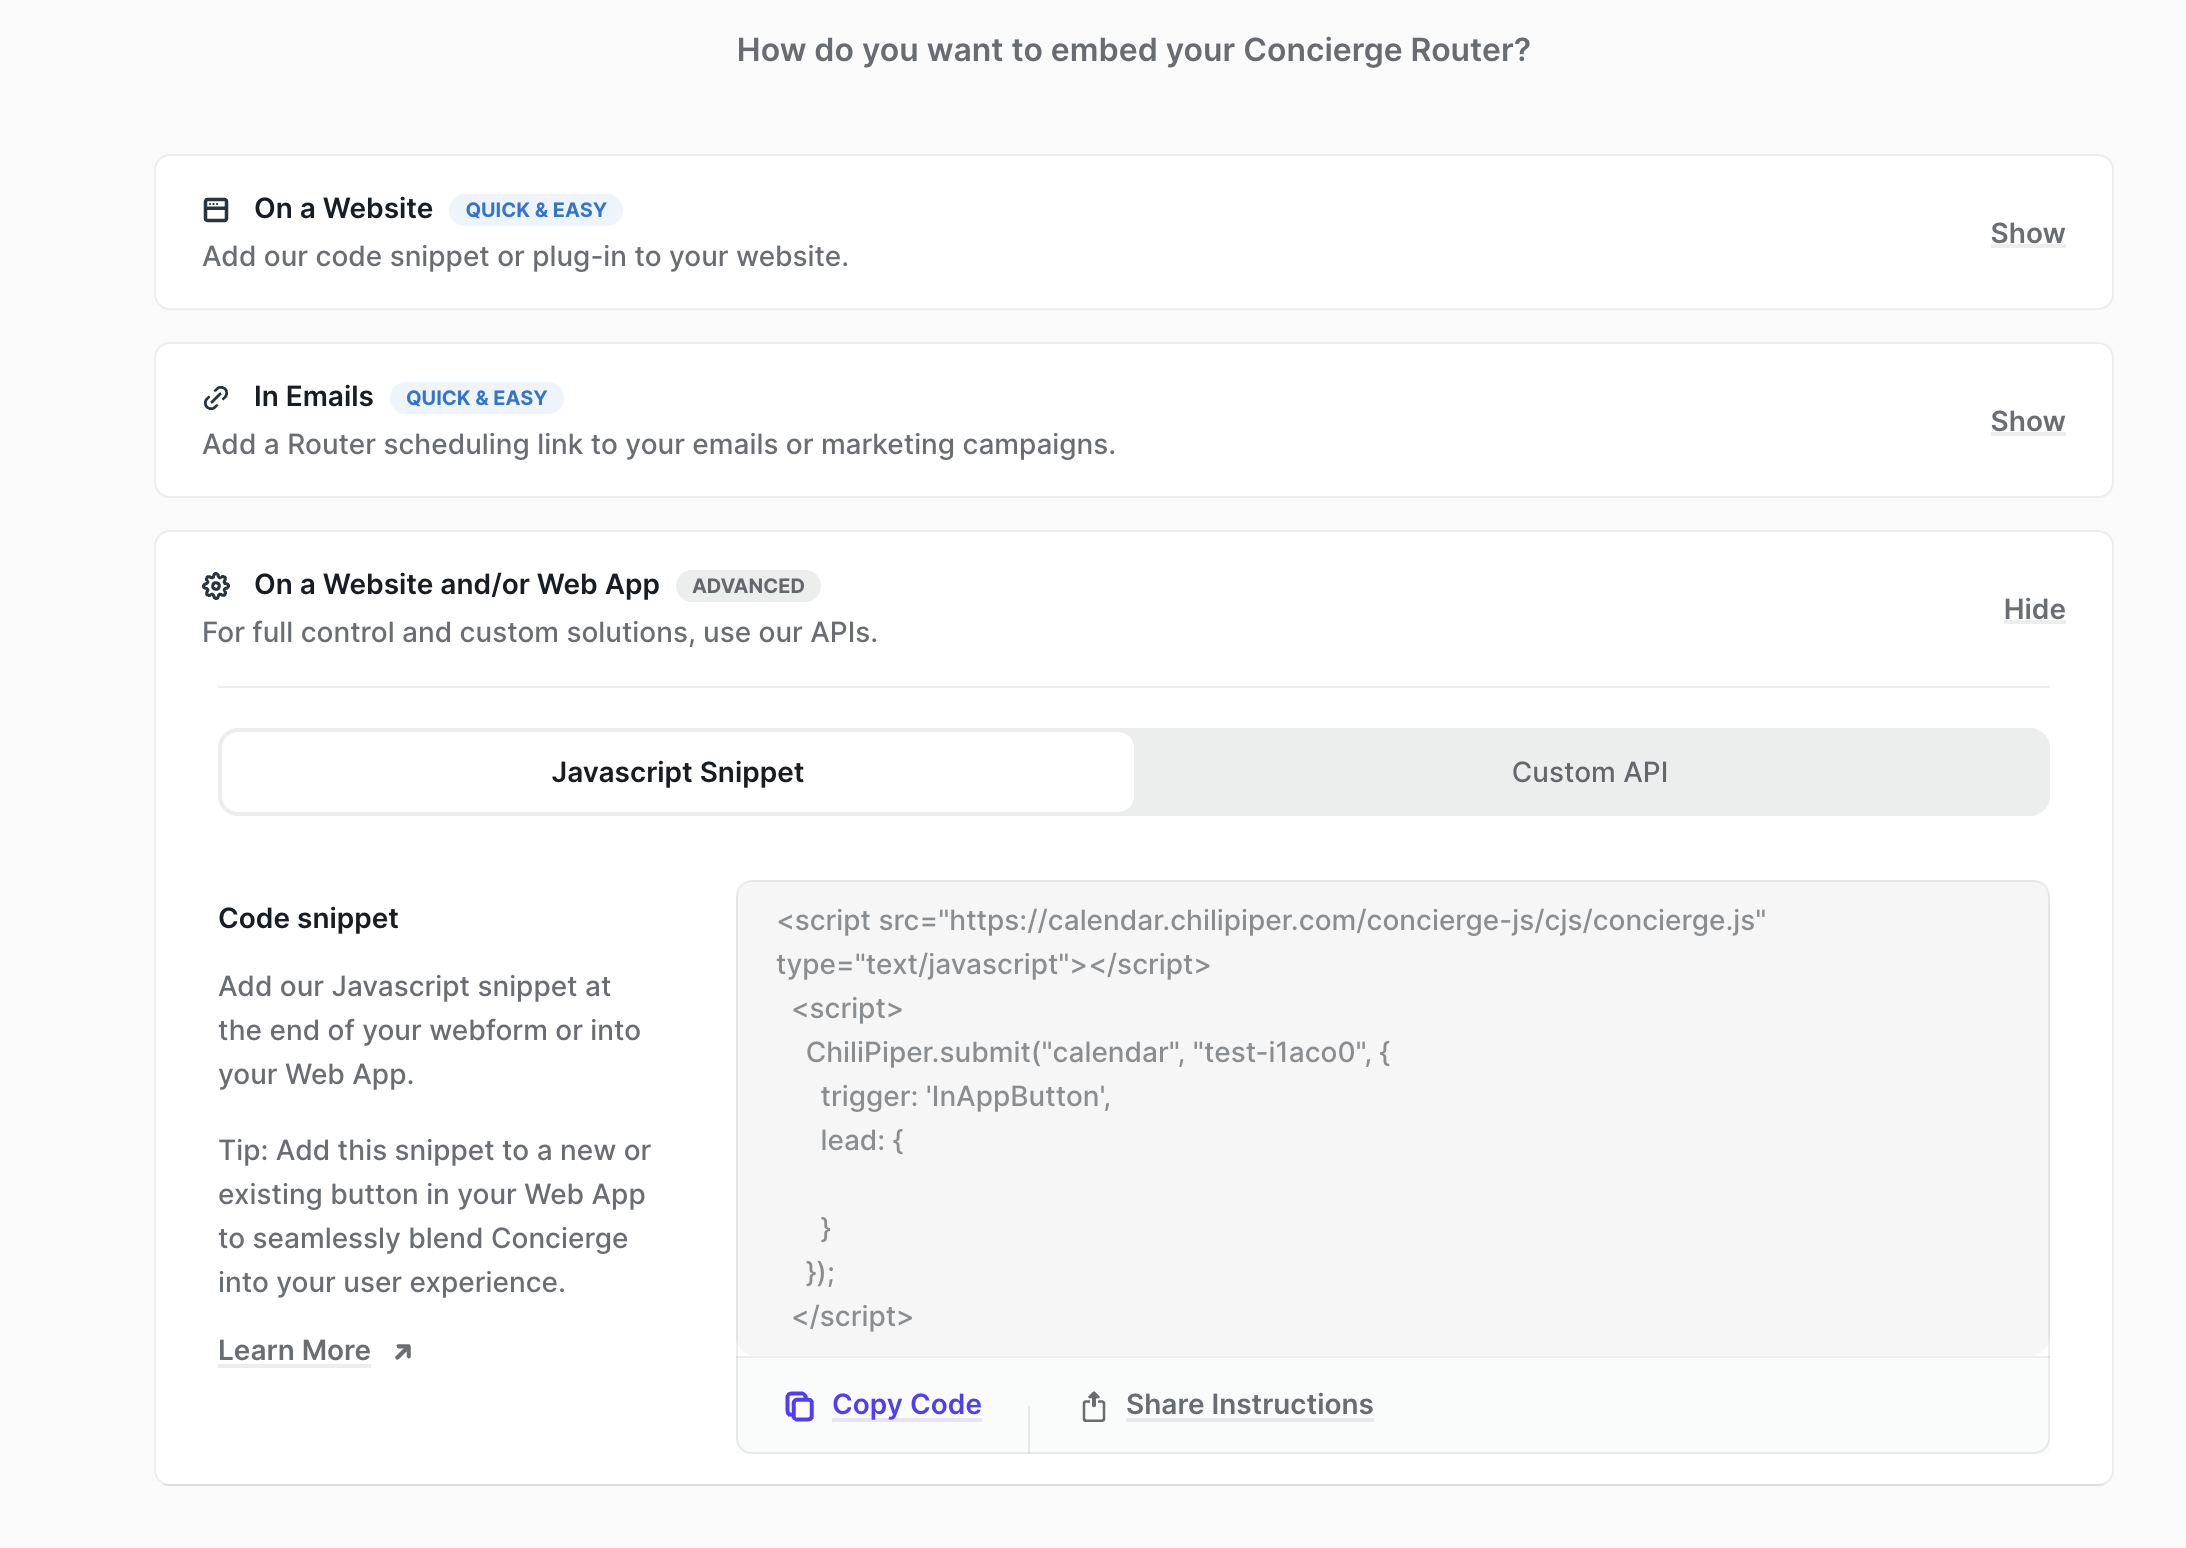2186x1548 pixels.
Task: Click the ADVANCED badge
Action: [x=748, y=586]
